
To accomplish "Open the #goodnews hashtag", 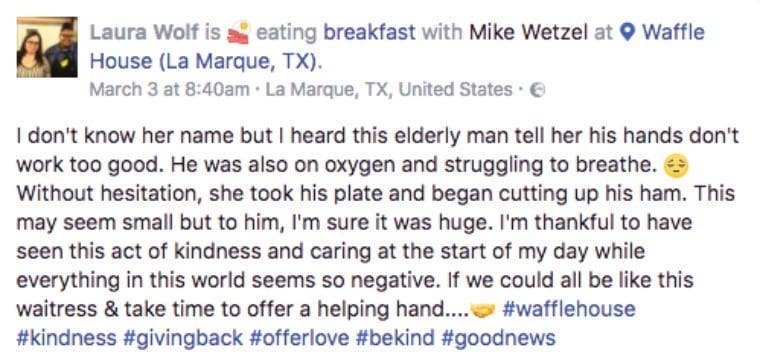I will tap(498, 338).
